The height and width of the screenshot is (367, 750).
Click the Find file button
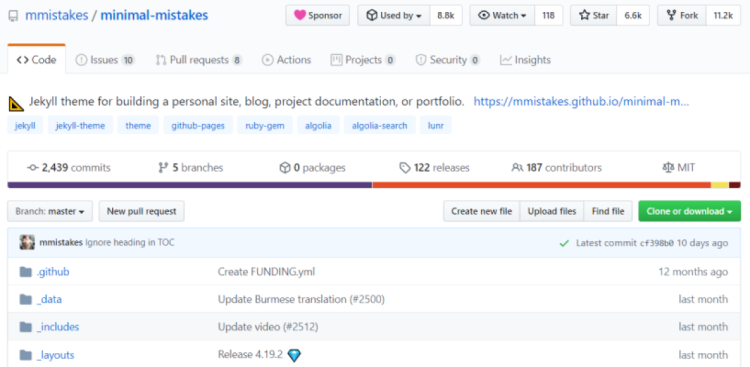coord(608,211)
